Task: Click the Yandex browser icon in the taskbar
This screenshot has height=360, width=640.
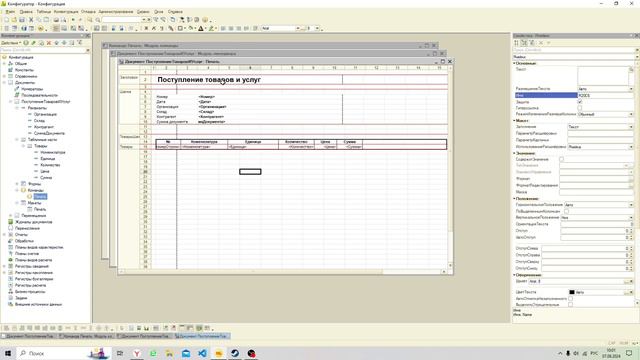Action: (137, 353)
